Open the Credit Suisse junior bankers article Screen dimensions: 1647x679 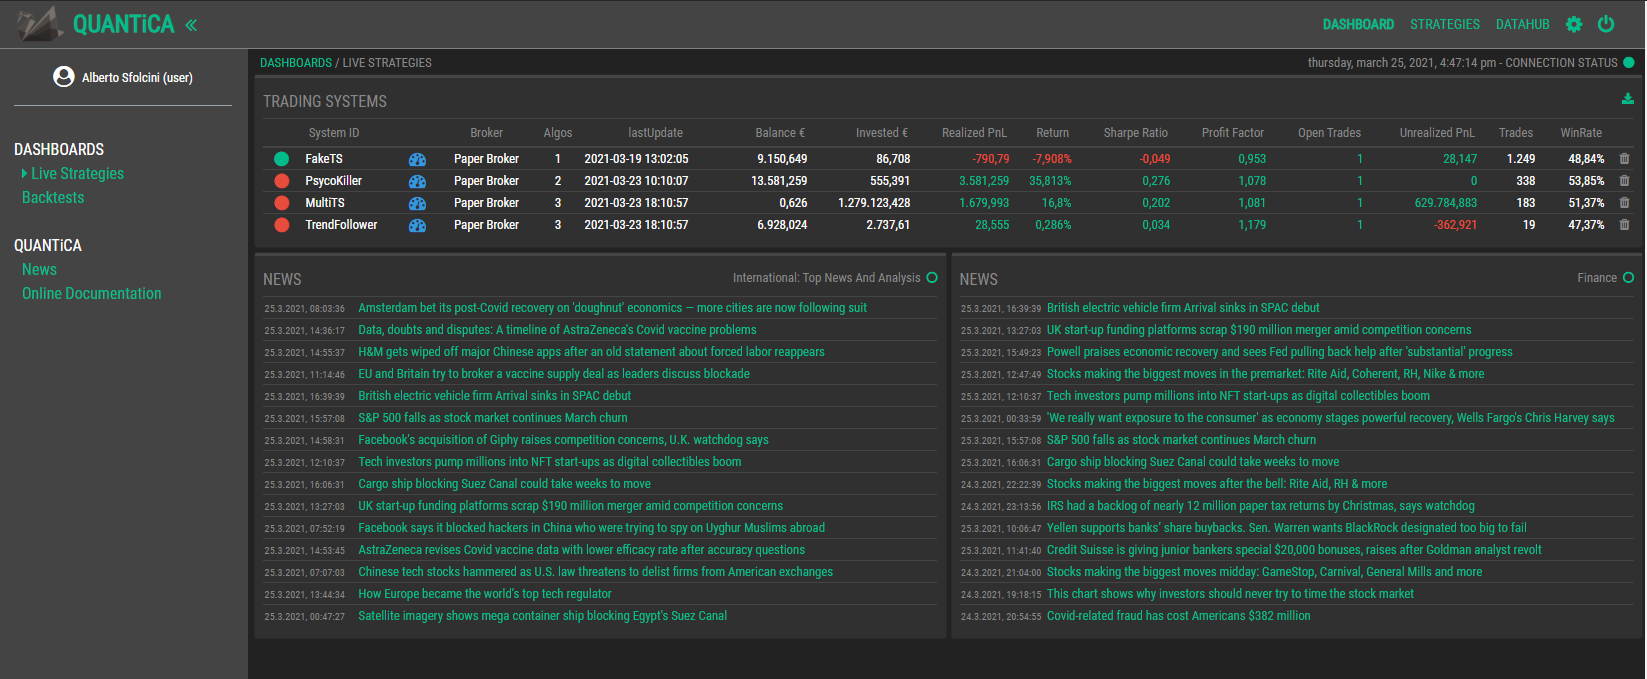(x=1294, y=550)
